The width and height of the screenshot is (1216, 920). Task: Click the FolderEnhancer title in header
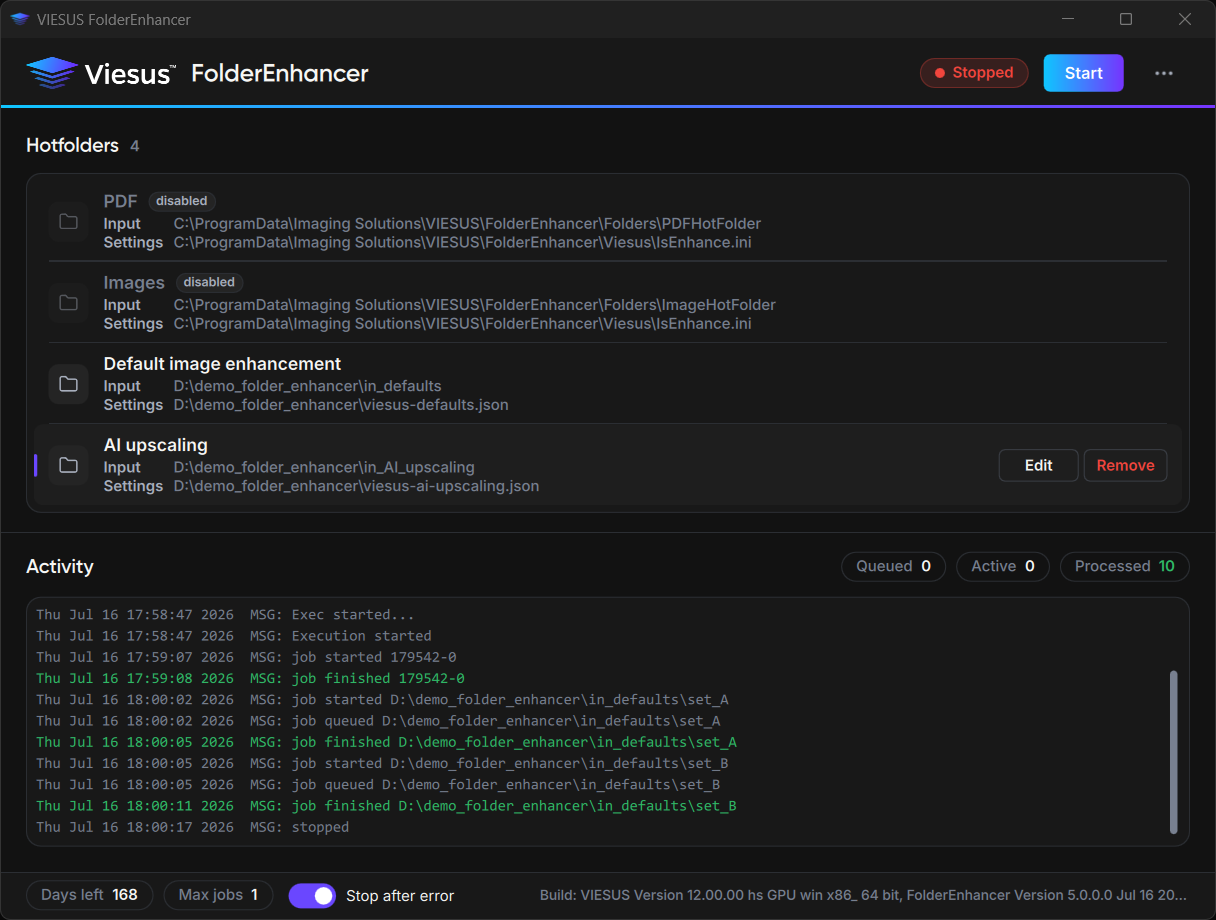[x=280, y=73]
